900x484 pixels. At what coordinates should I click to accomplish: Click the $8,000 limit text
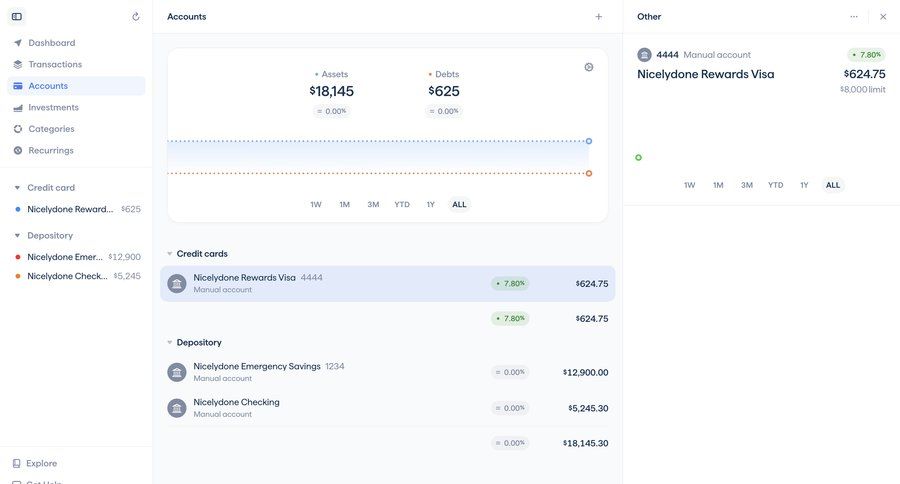(863, 90)
